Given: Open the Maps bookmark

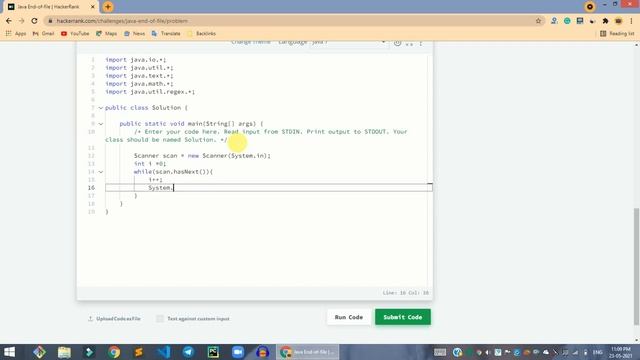Looking at the screenshot, I should [107, 33].
